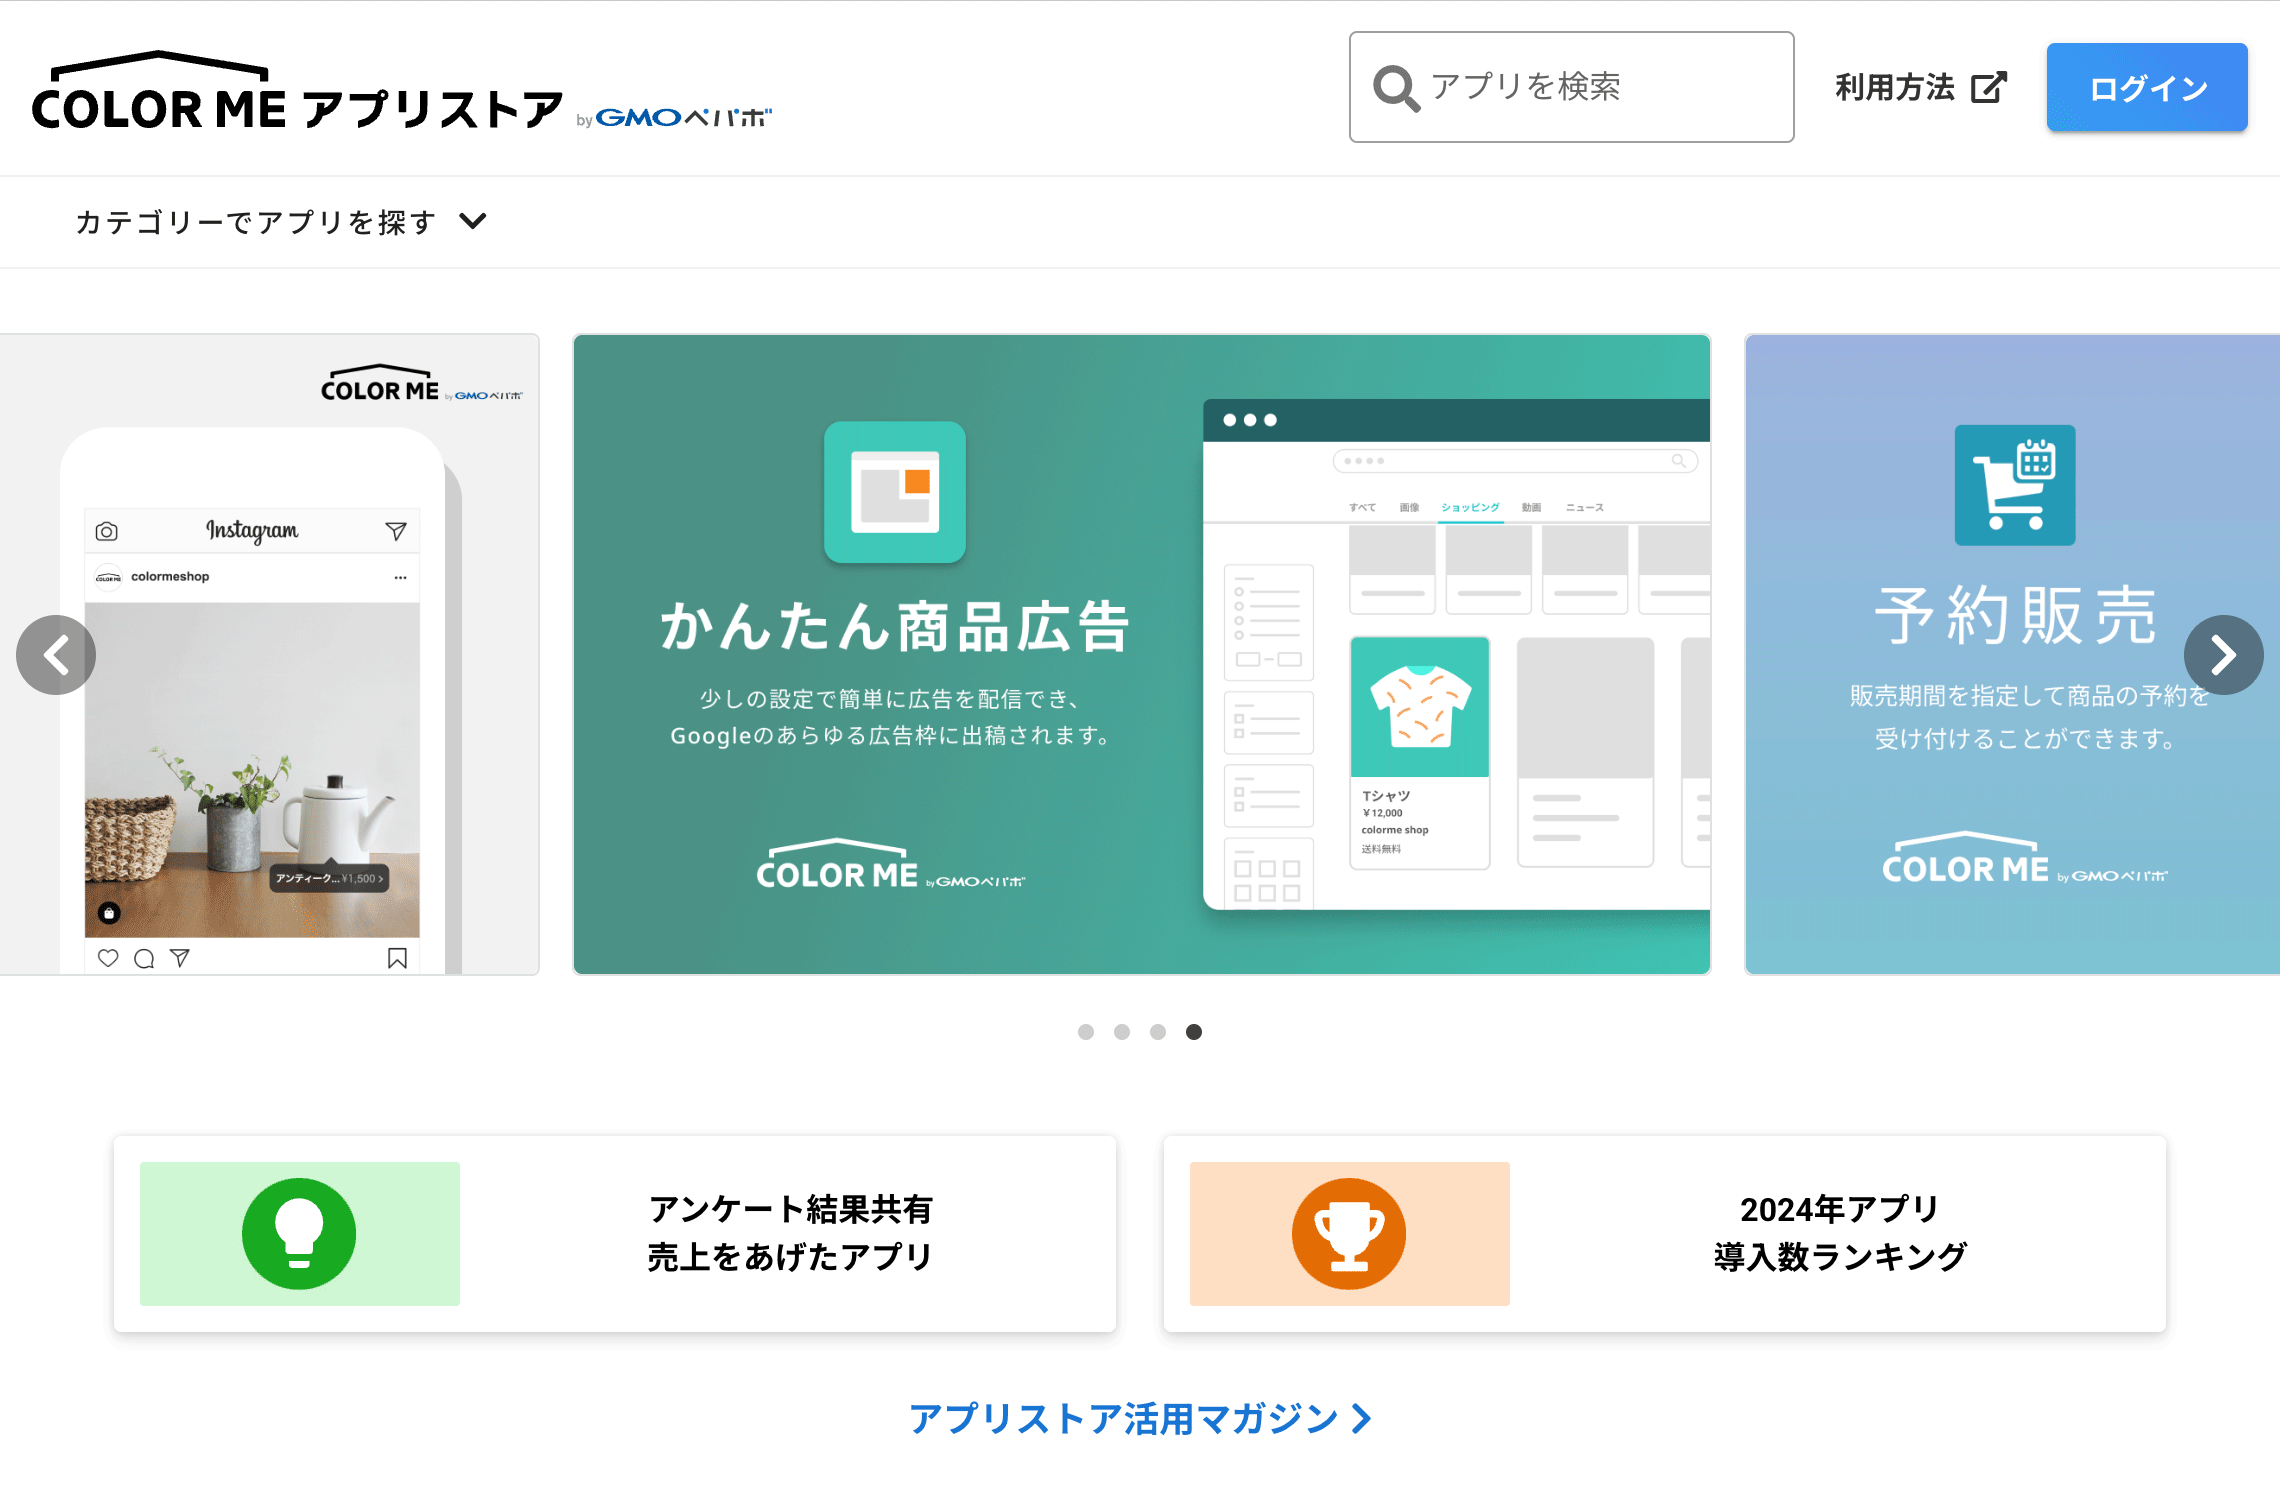Select the second carousel dot

1122,1032
